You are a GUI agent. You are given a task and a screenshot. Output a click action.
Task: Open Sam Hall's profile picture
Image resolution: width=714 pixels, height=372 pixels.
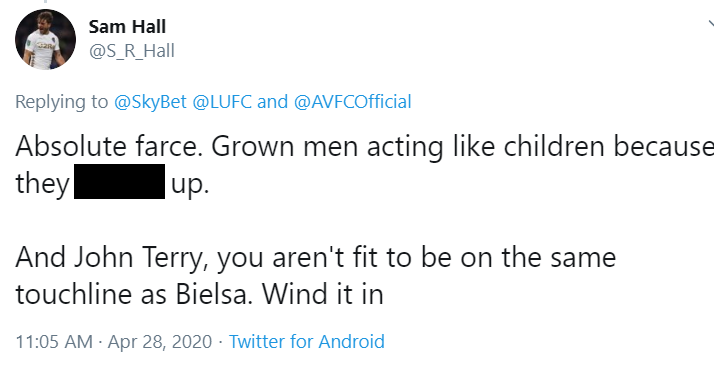coord(46,39)
